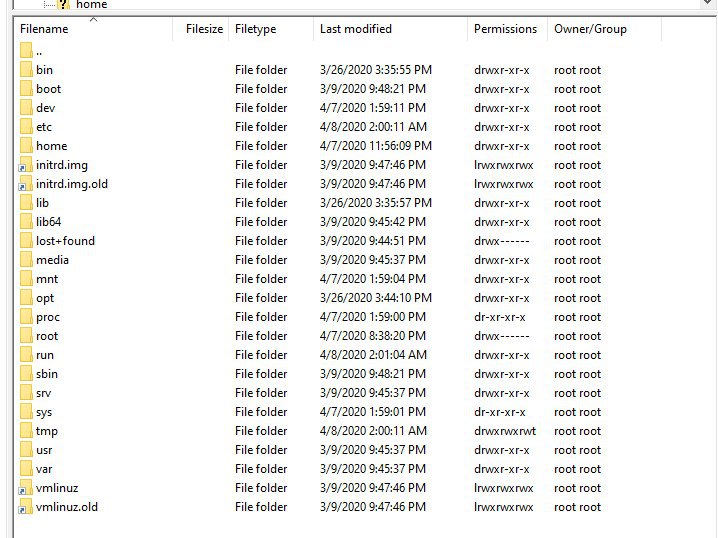
Task: Sort list by Filename column header
Action: [93, 29]
